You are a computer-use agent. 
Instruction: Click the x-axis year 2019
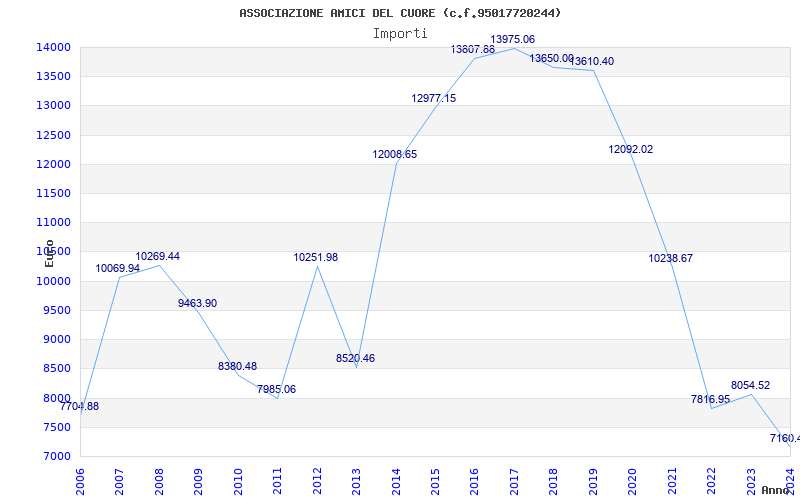[x=593, y=482]
